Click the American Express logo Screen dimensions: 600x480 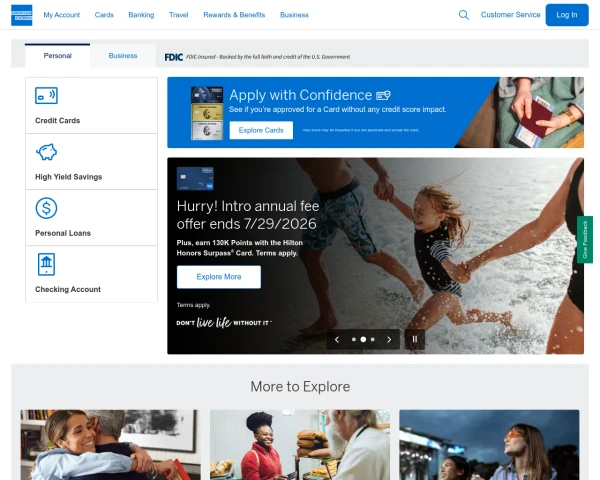point(21,15)
